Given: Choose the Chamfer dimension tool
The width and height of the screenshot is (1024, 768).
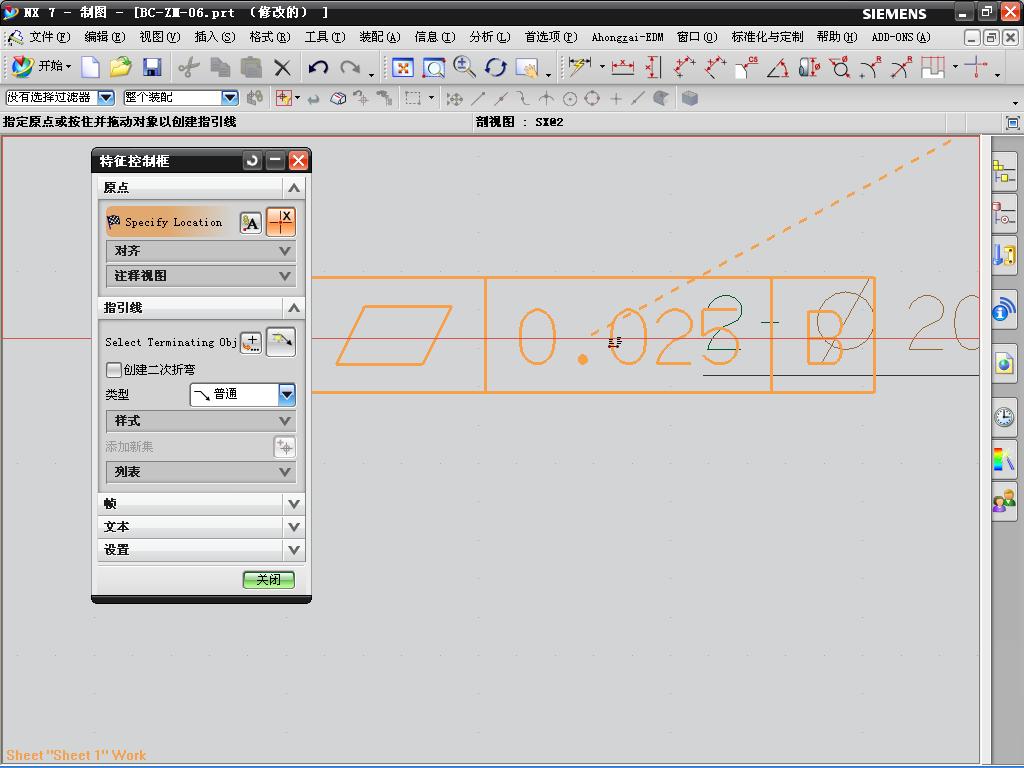Looking at the screenshot, I should pos(746,67).
